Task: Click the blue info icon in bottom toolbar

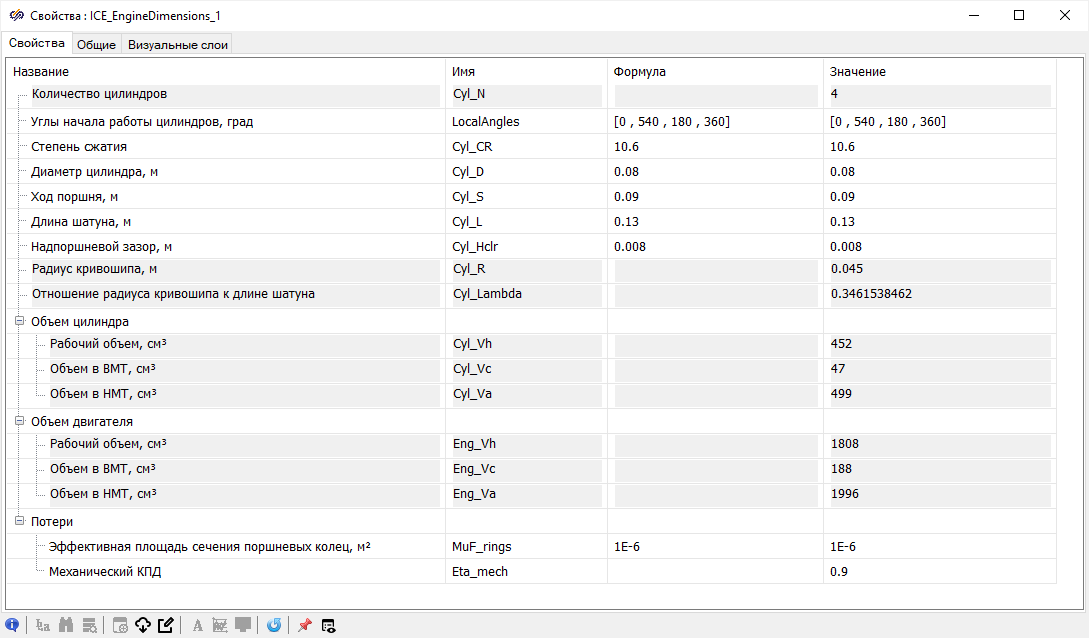Action: 12,626
